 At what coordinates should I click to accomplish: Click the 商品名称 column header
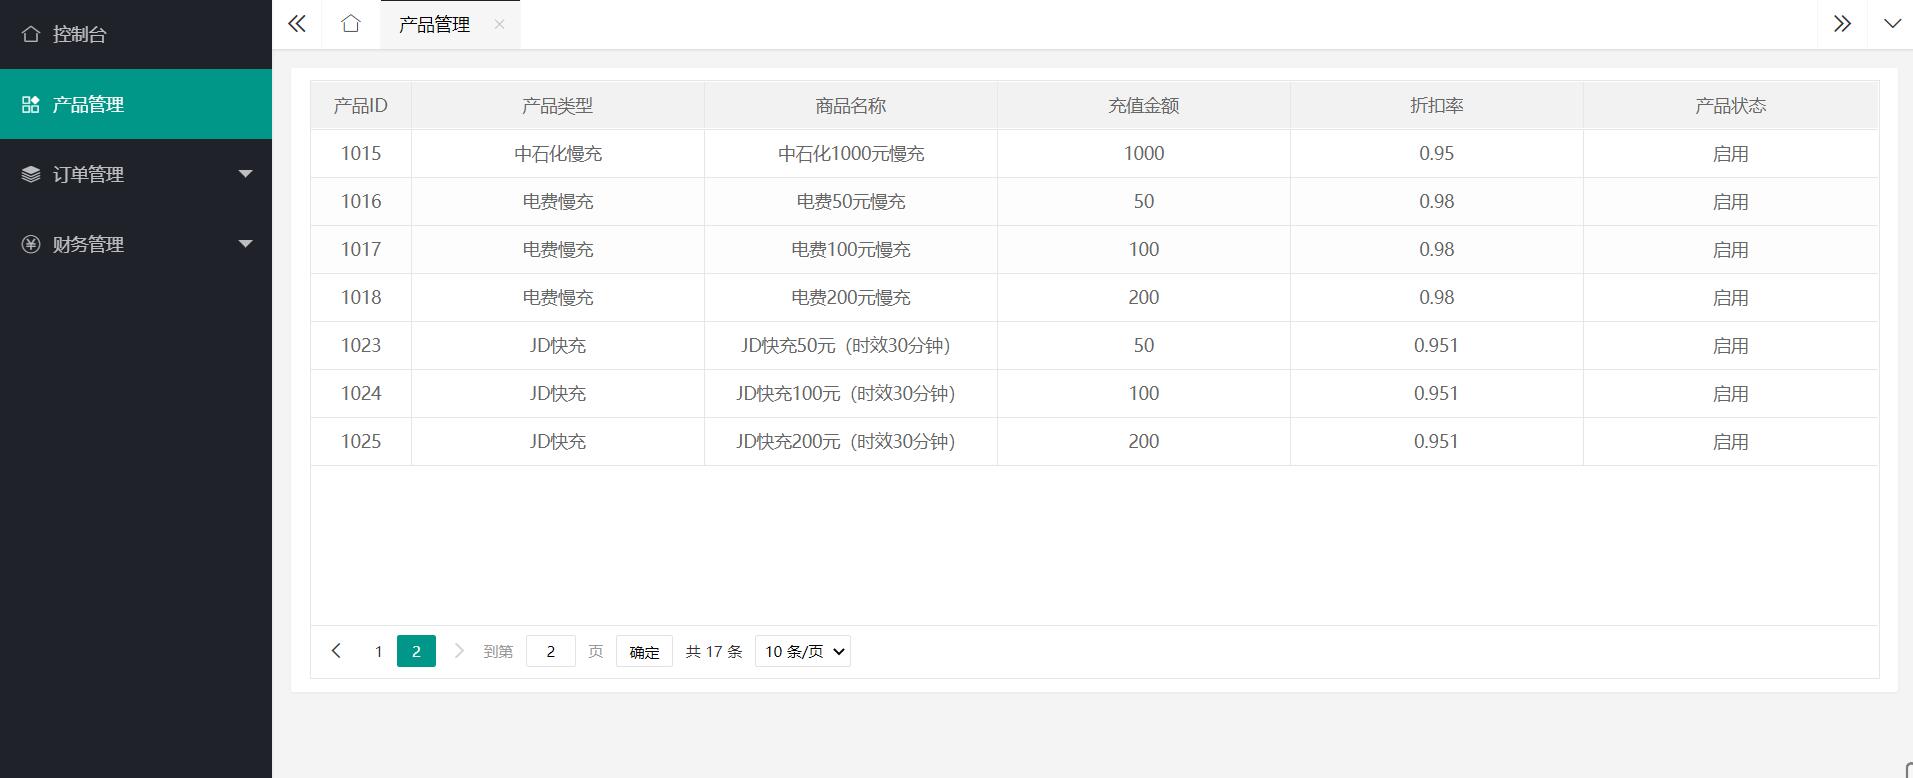851,105
